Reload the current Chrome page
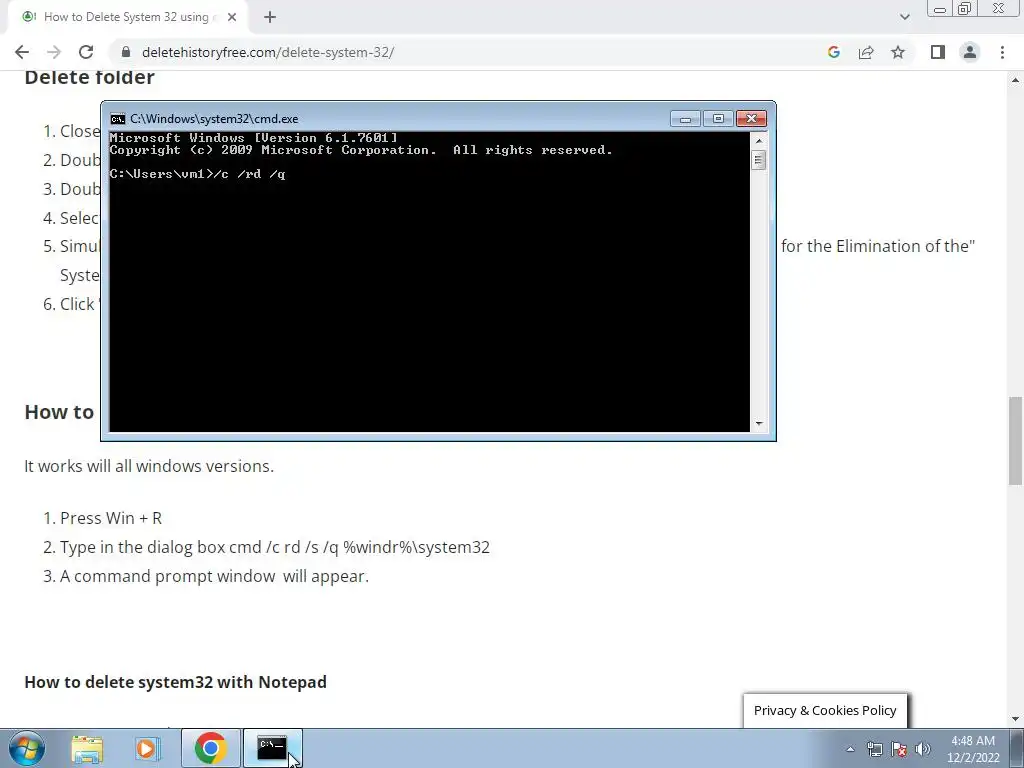 coord(86,52)
